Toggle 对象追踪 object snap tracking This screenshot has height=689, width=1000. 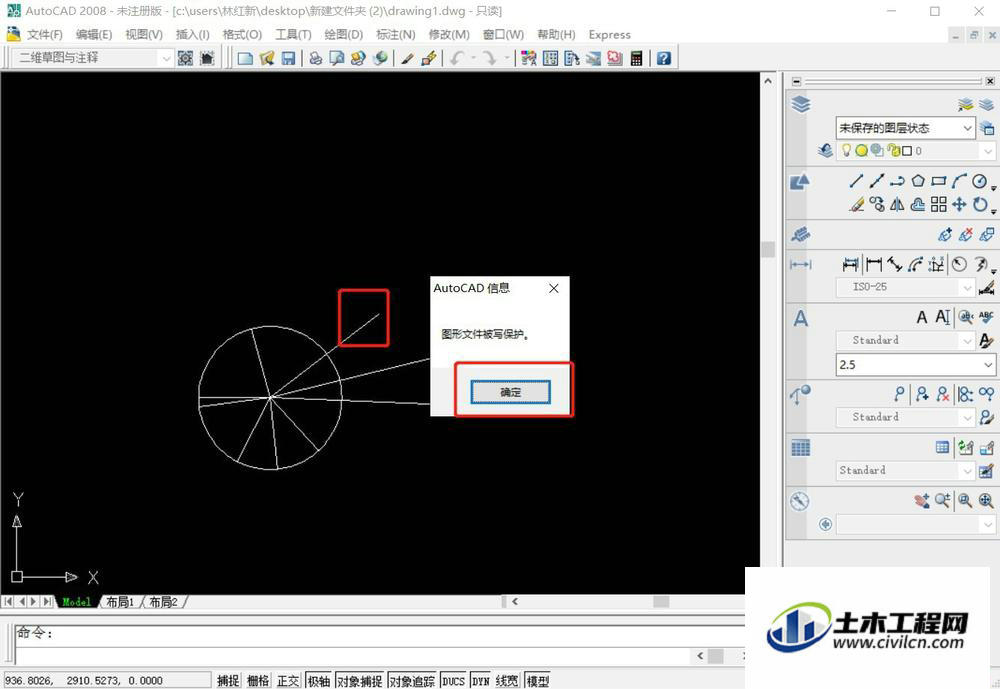point(412,681)
